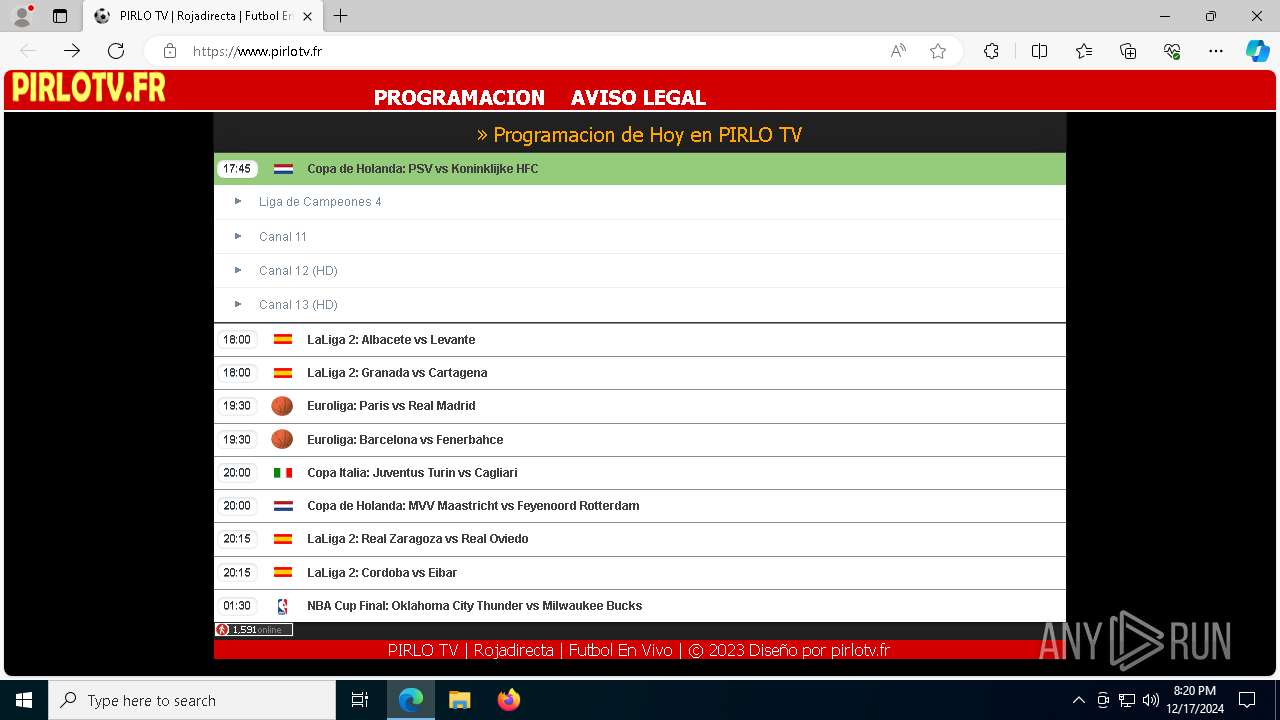The image size is (1280, 720).
Task: Select the Canal 11 stream link
Action: point(283,237)
